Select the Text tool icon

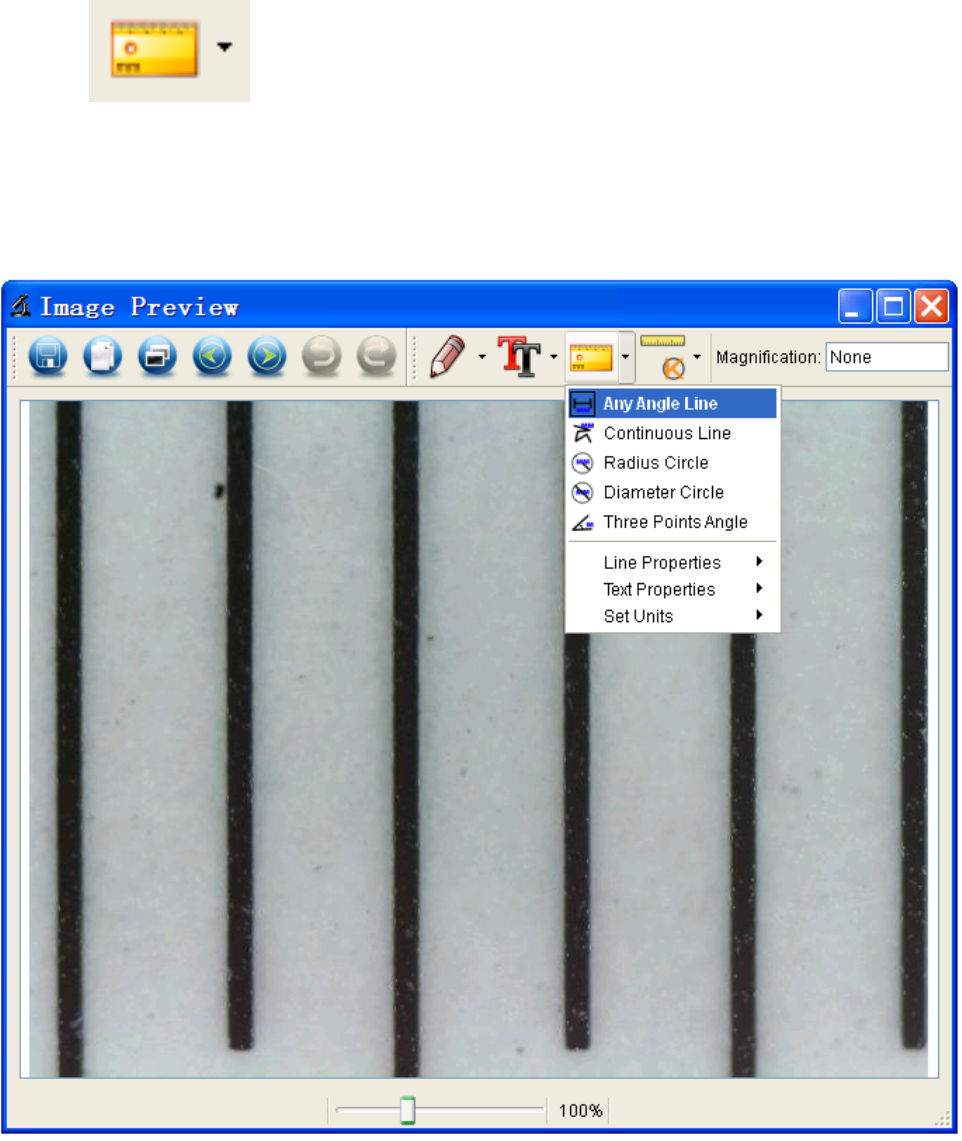coord(520,357)
